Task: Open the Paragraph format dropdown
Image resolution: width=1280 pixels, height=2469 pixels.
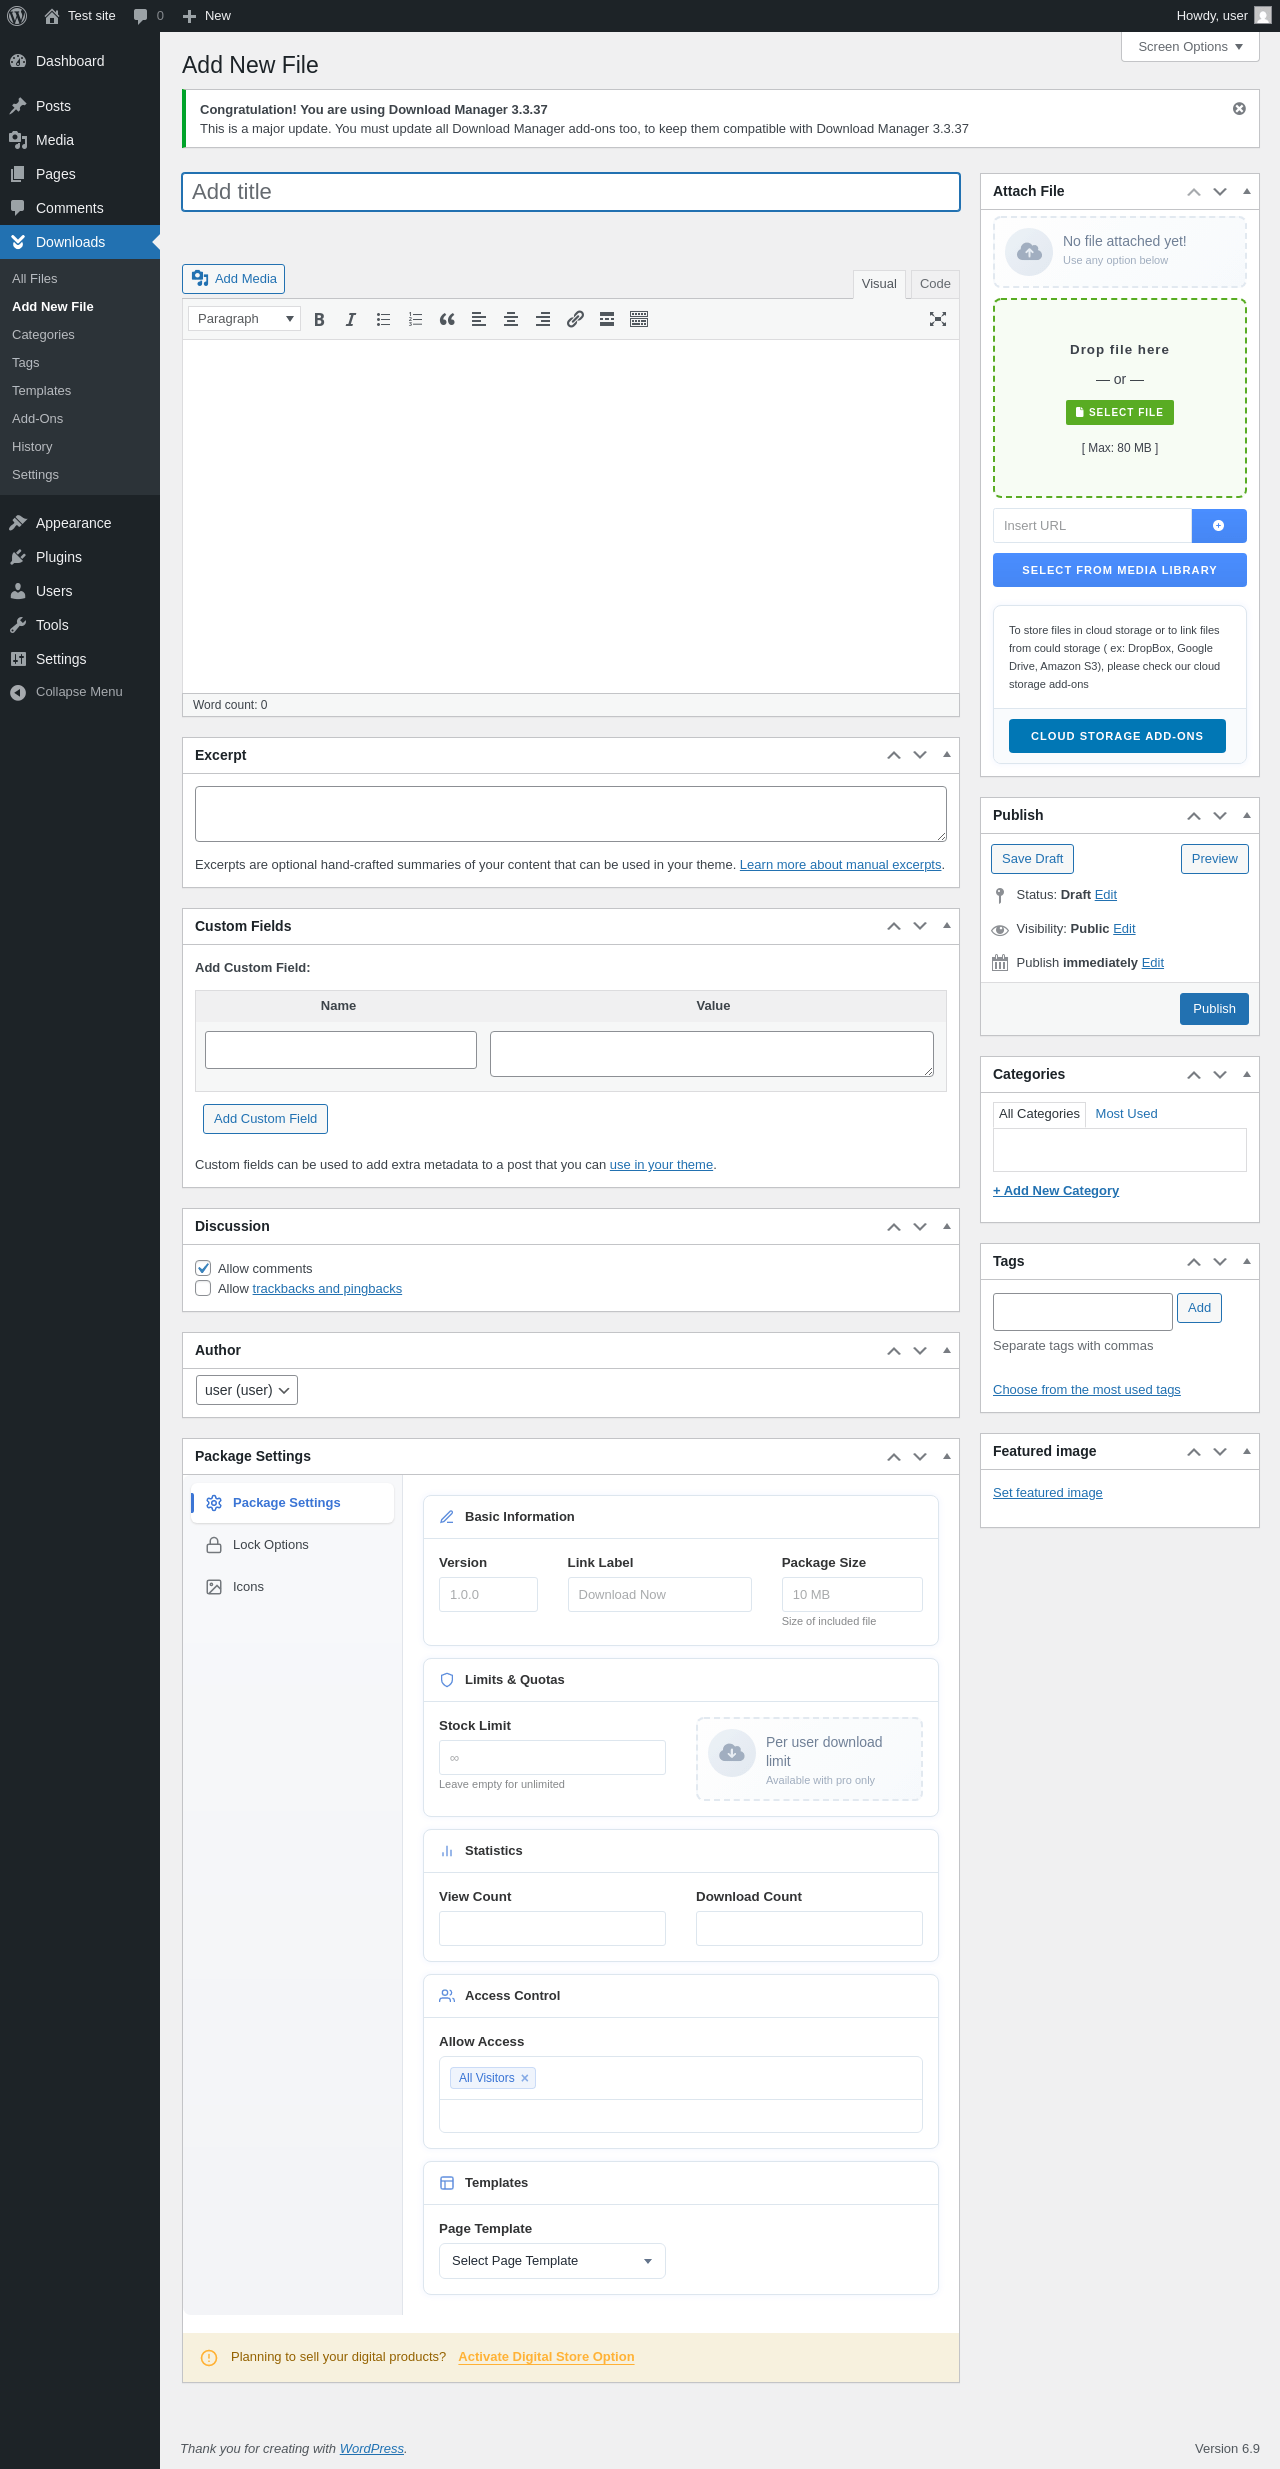Action: click(244, 319)
